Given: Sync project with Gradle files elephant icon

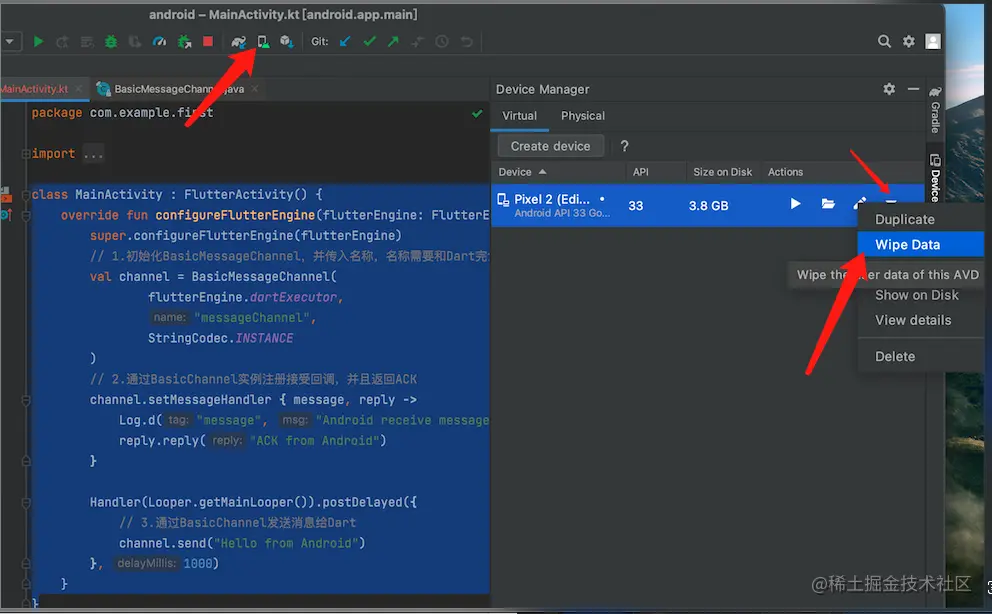Looking at the screenshot, I should pos(238,42).
